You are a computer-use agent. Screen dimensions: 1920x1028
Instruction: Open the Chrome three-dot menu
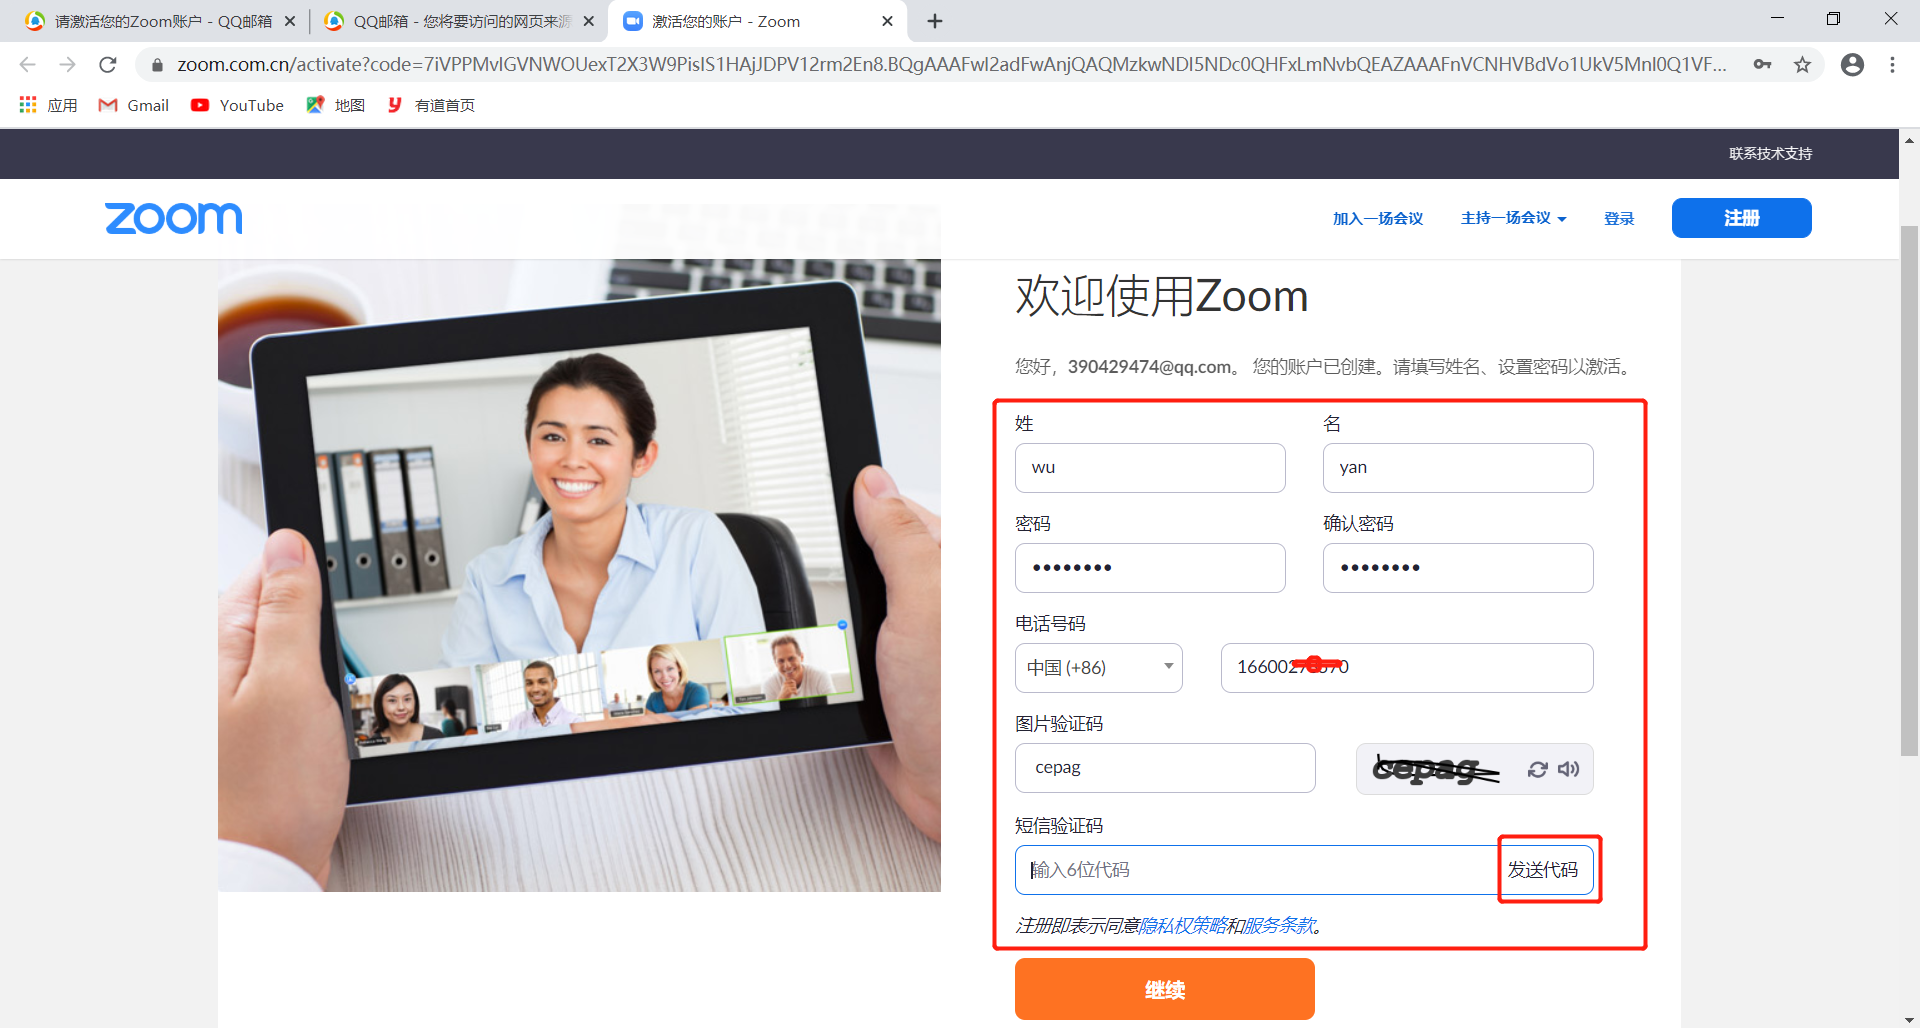[x=1892, y=64]
